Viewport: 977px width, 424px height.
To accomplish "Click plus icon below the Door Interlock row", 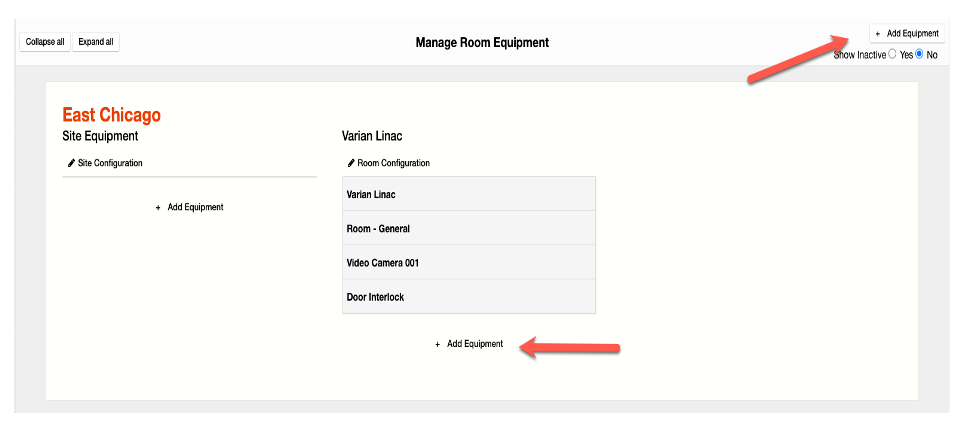I will 438,344.
